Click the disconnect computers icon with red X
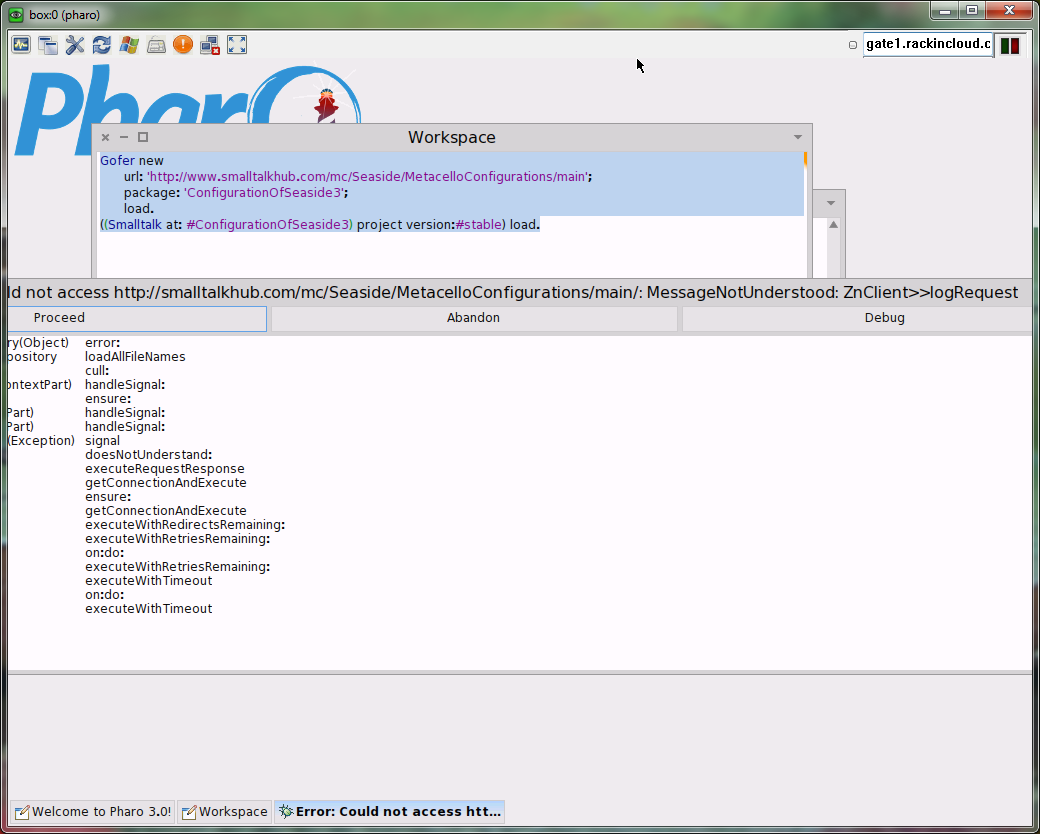 210,44
